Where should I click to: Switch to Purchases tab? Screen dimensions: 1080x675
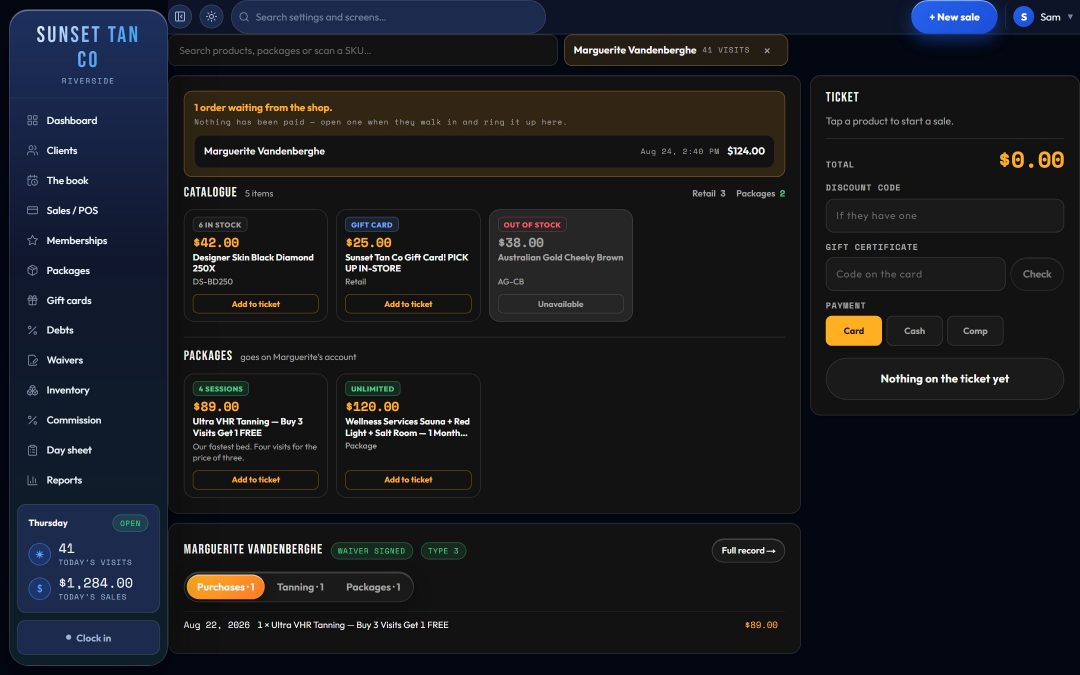coord(225,587)
